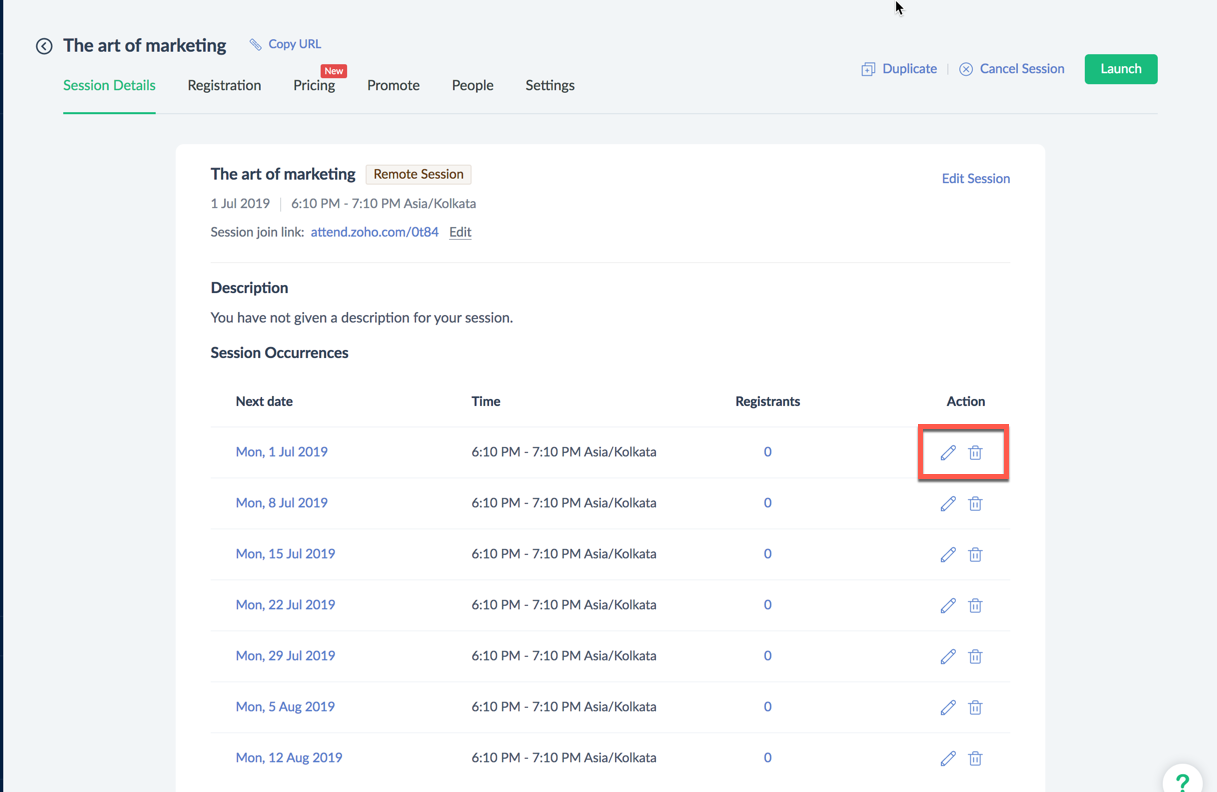Click registrants count 0 for 15 Jul 2019
The height and width of the screenshot is (792, 1217).
(768, 554)
